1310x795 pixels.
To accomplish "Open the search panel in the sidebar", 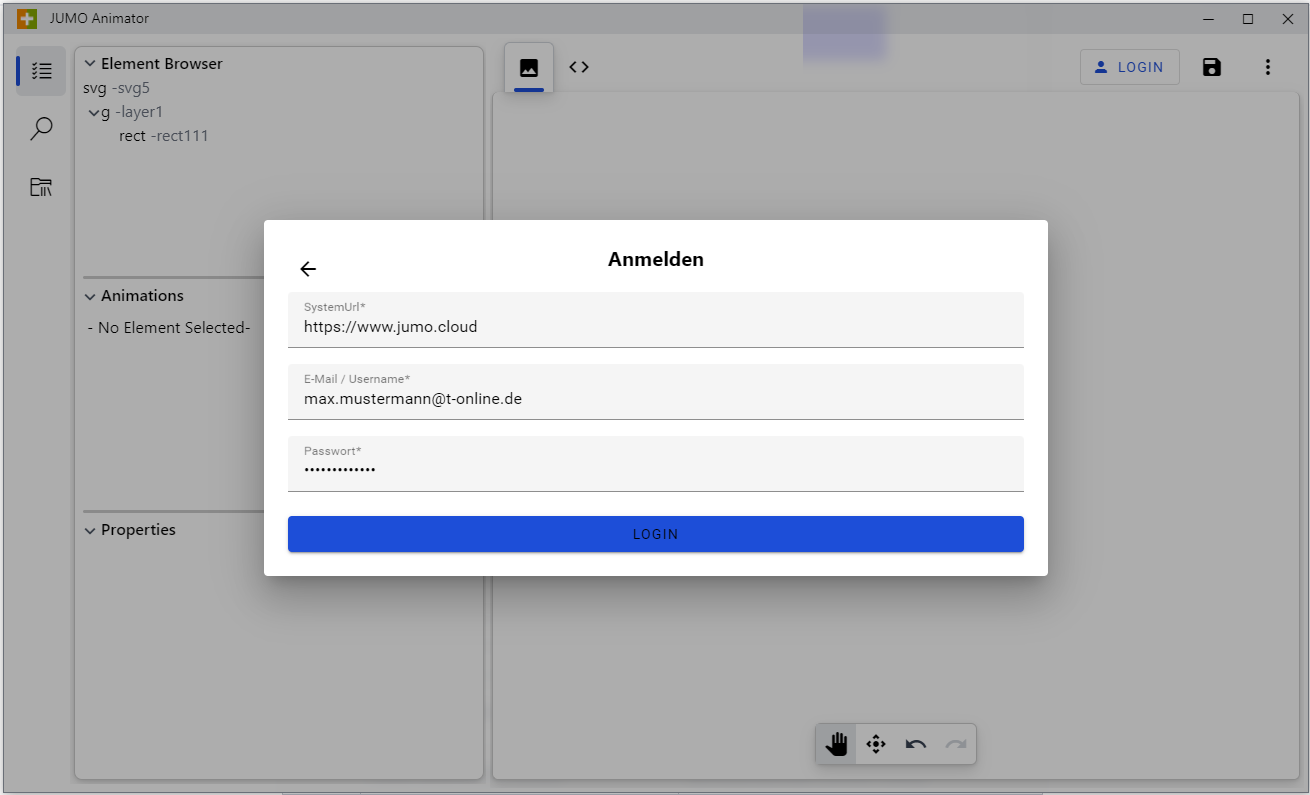I will pos(41,129).
